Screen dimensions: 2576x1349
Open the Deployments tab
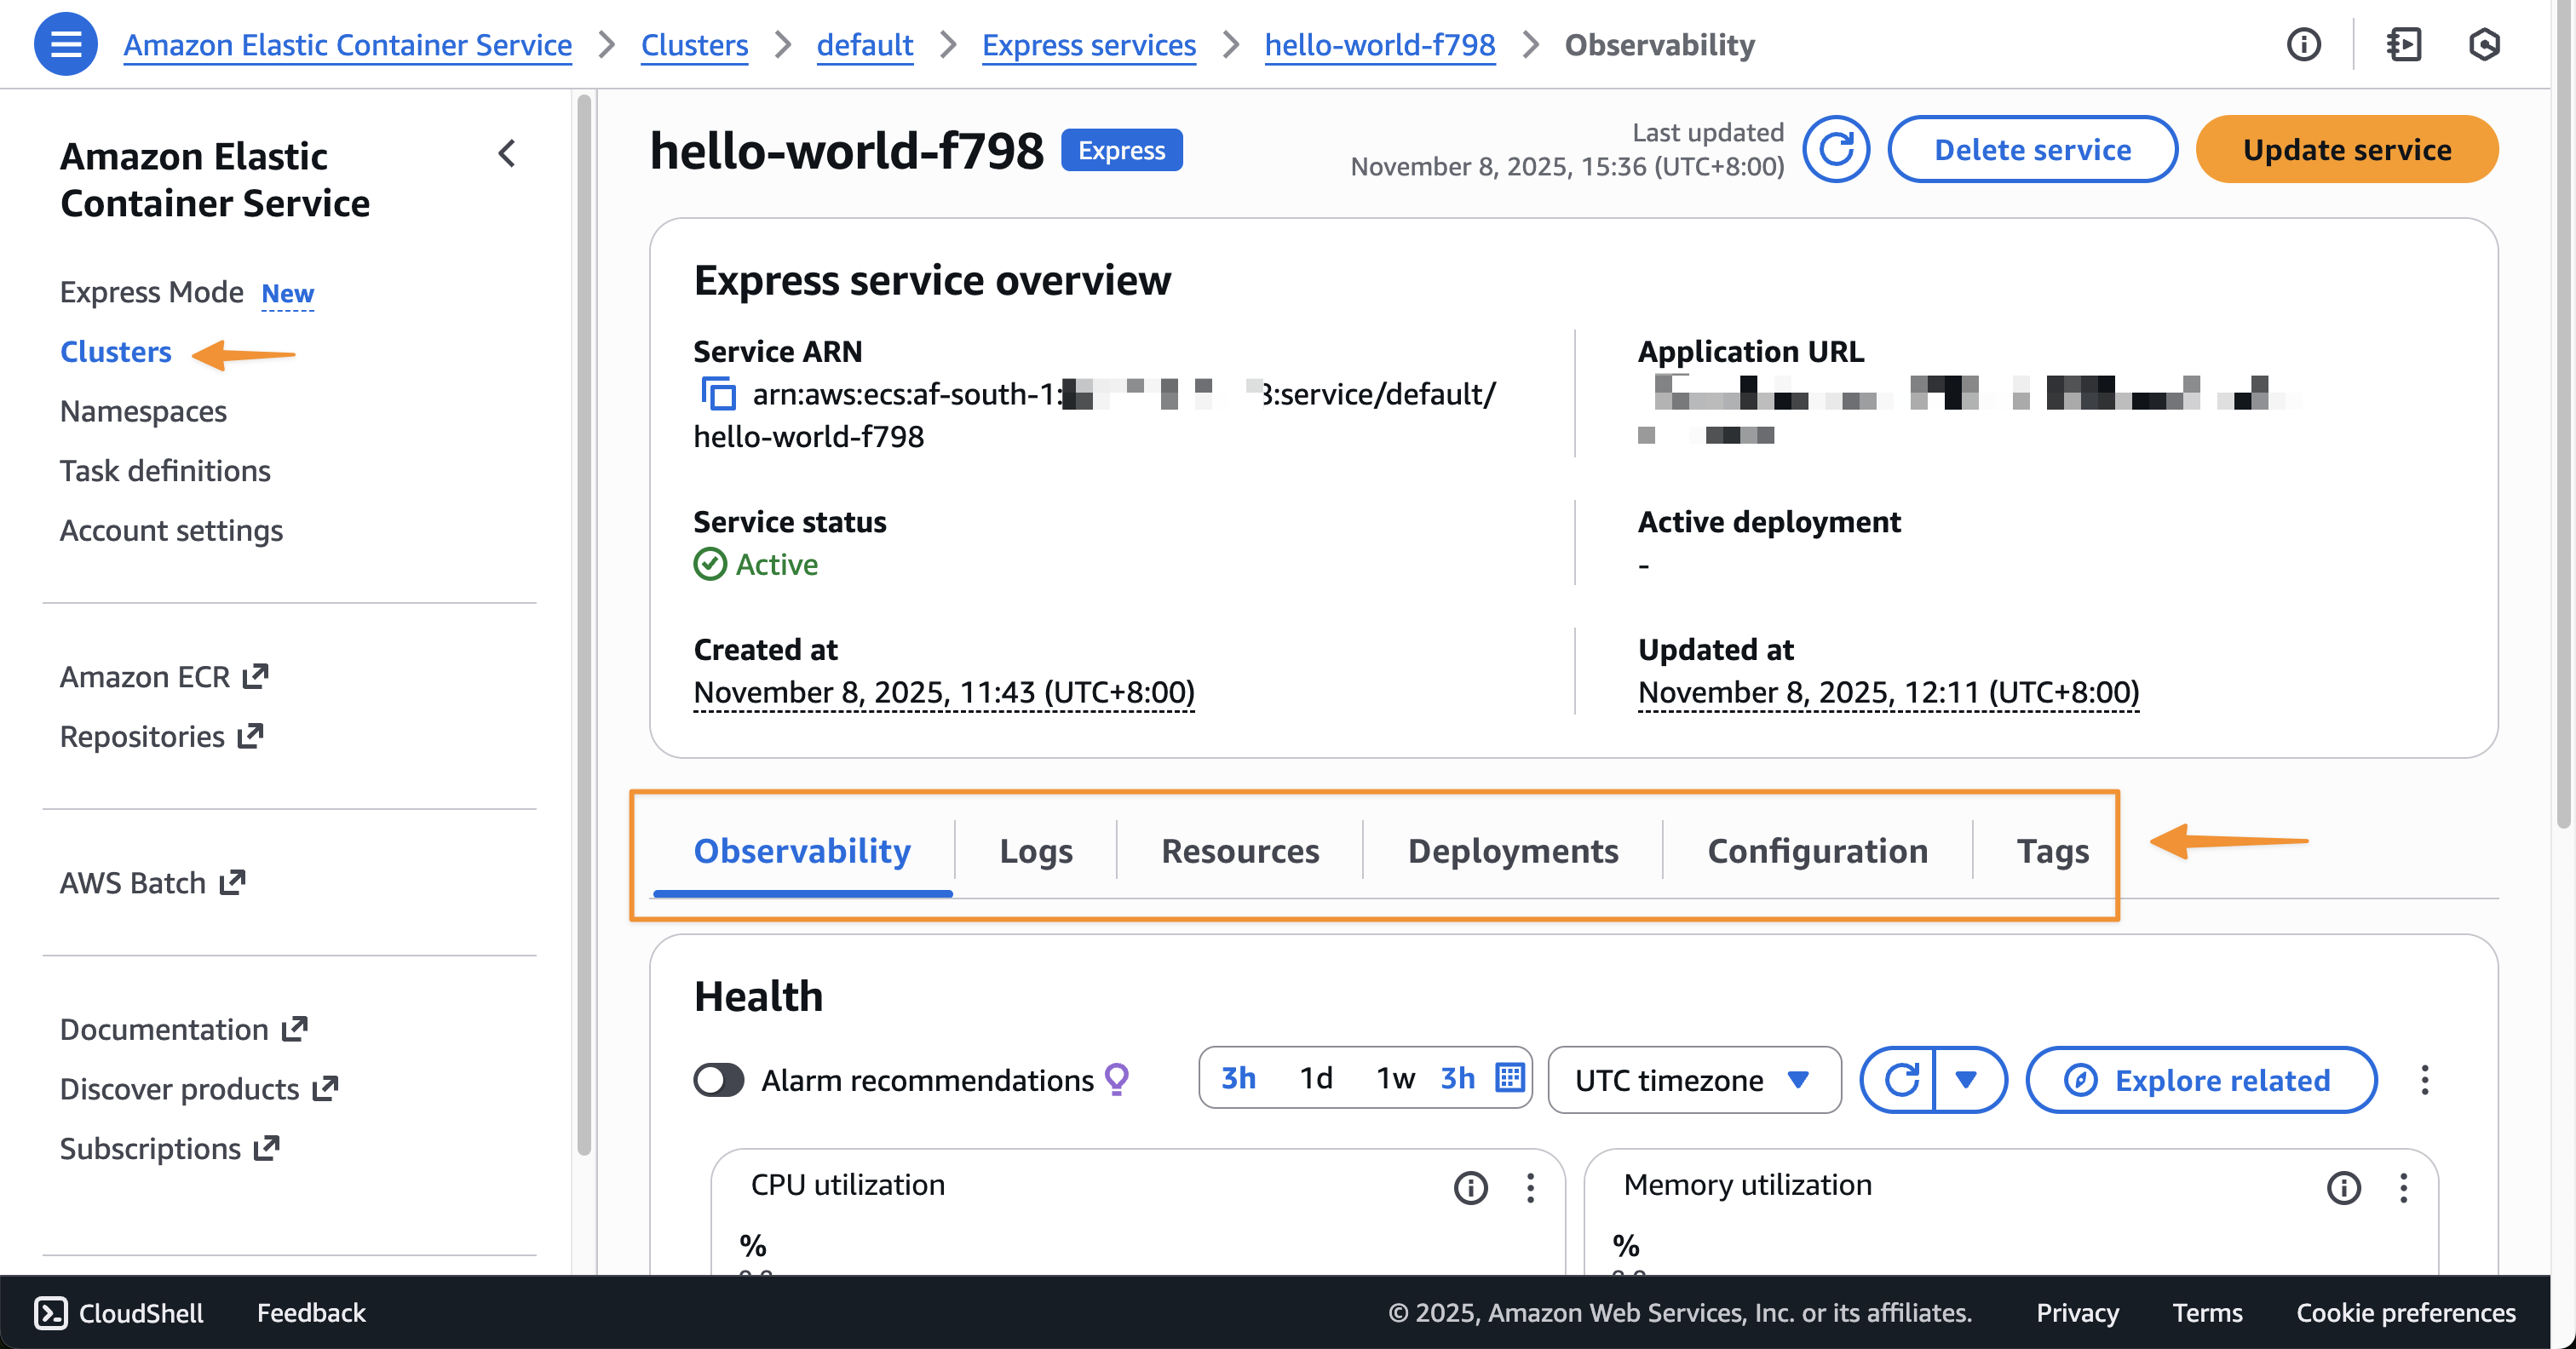pyautogui.click(x=1512, y=850)
